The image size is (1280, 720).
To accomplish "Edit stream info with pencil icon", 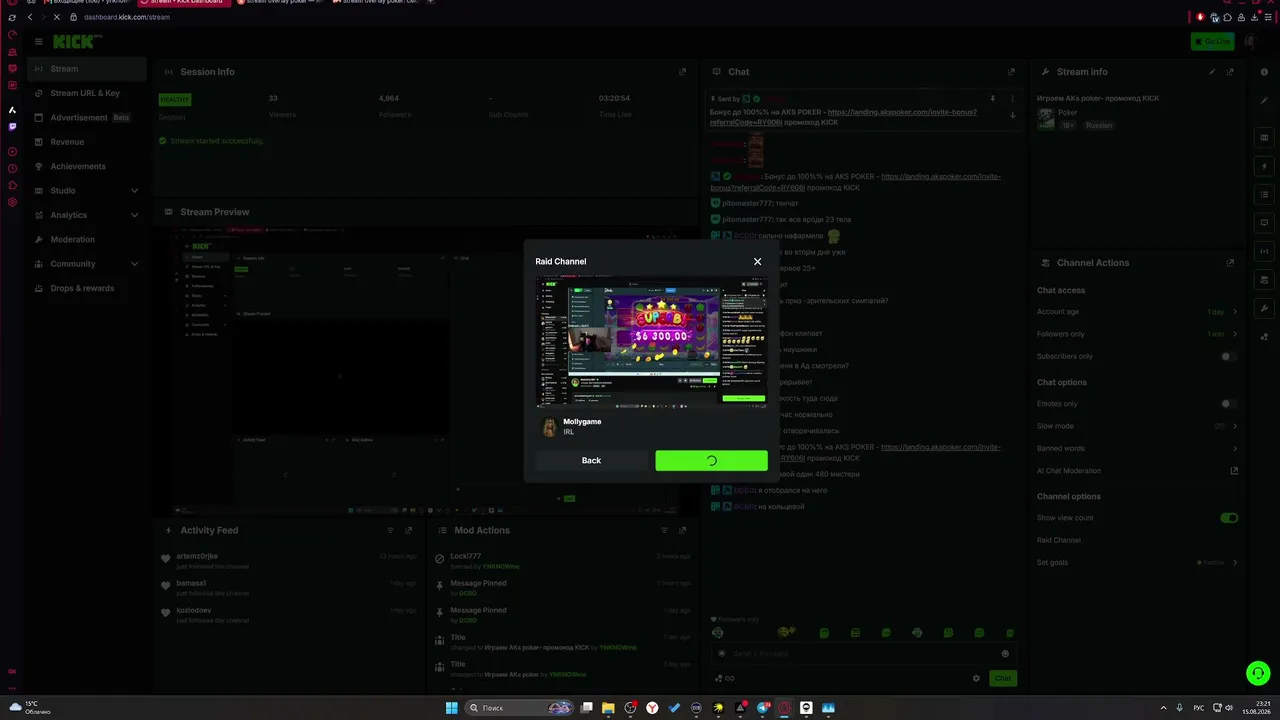I will [1212, 72].
